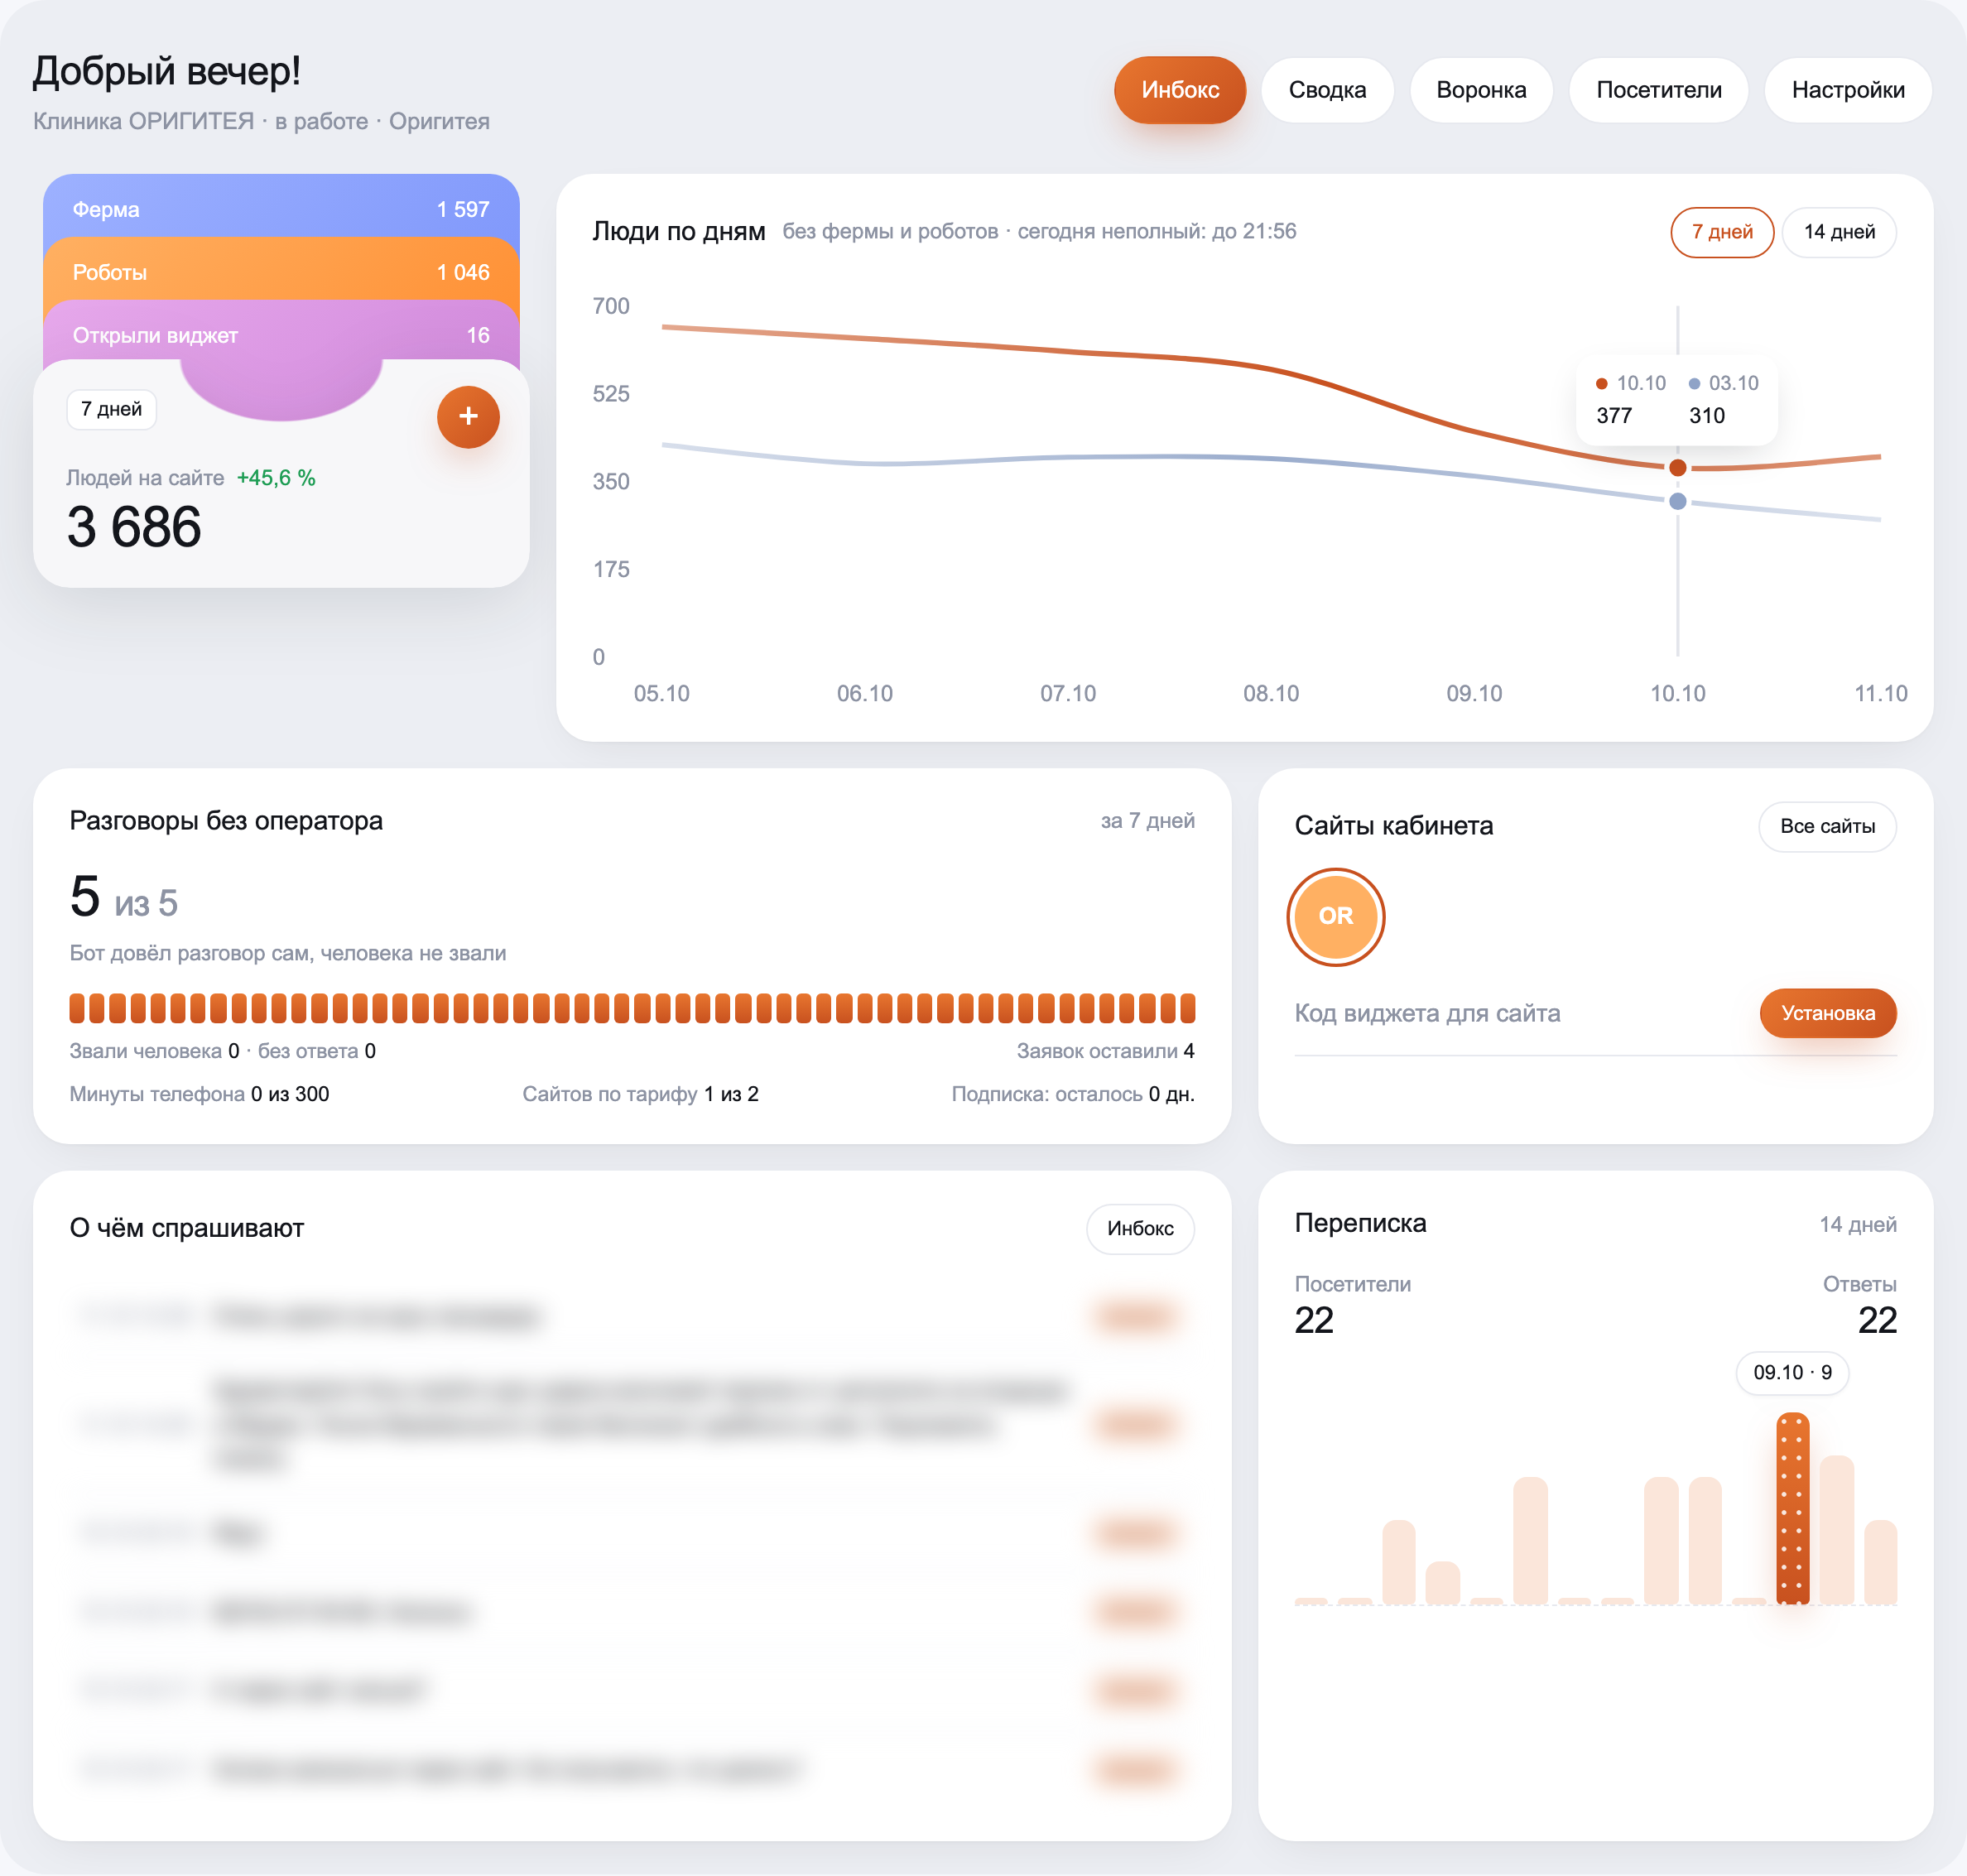This screenshot has width=1967, height=1876.
Task: Click the Роботы row showing 1 046
Action: point(281,272)
